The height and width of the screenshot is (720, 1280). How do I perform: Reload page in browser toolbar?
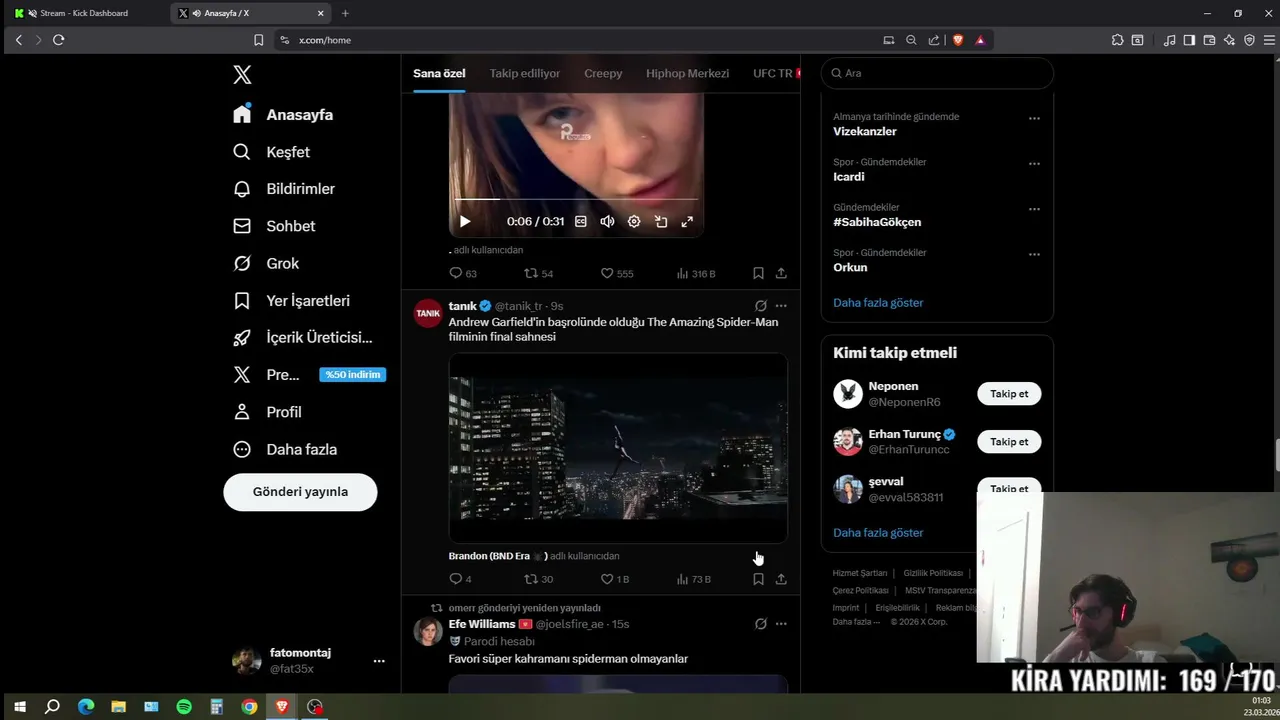[58, 40]
